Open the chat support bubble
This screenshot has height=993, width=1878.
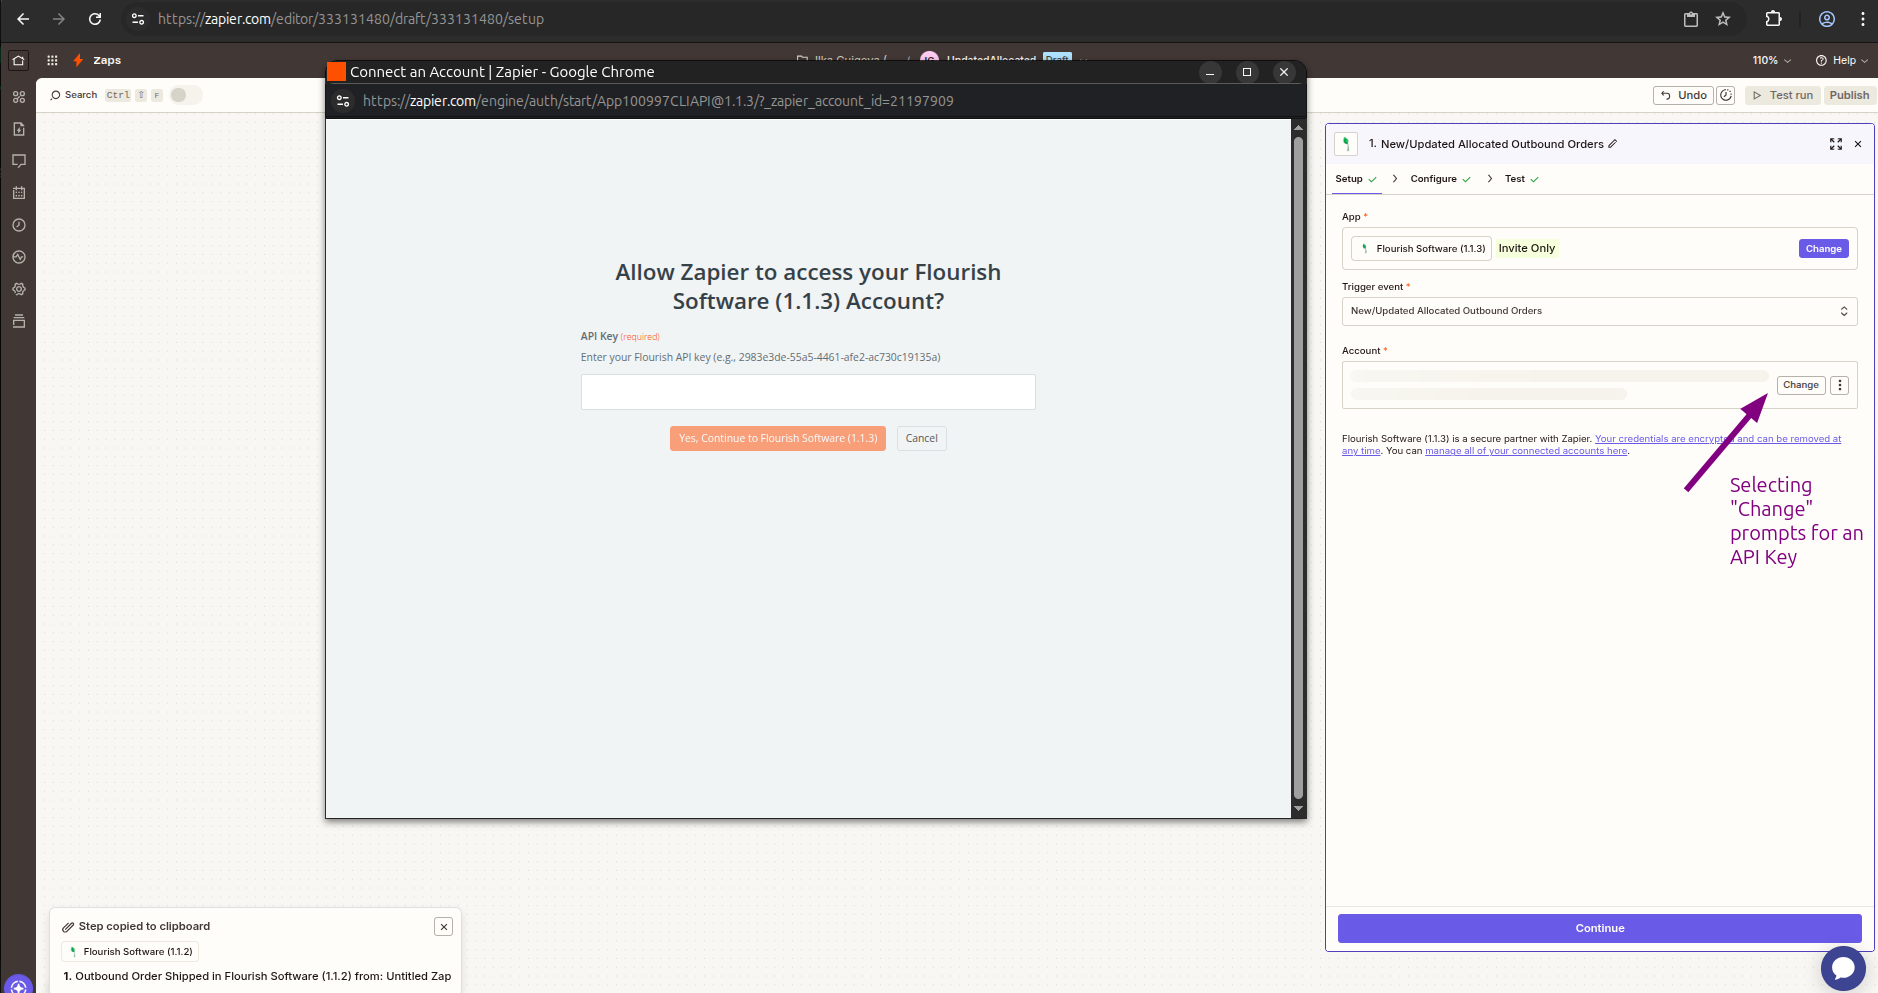point(1843,968)
